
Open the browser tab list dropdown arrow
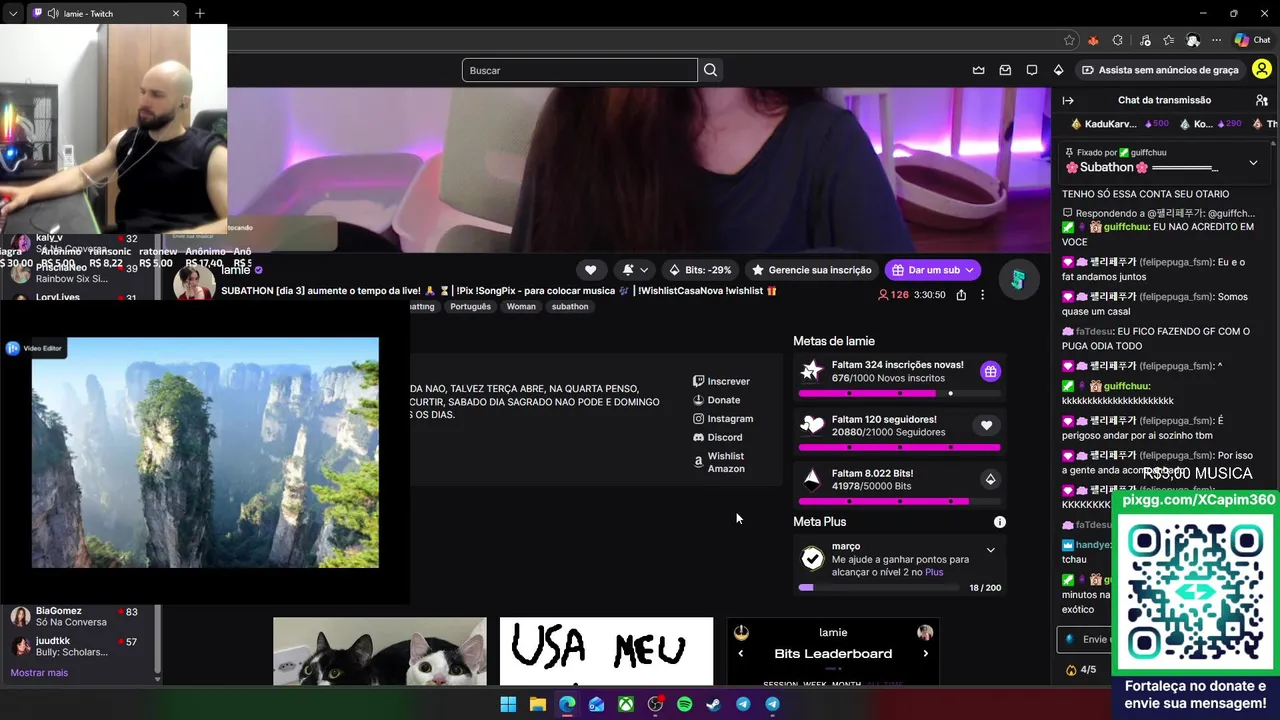(13, 14)
